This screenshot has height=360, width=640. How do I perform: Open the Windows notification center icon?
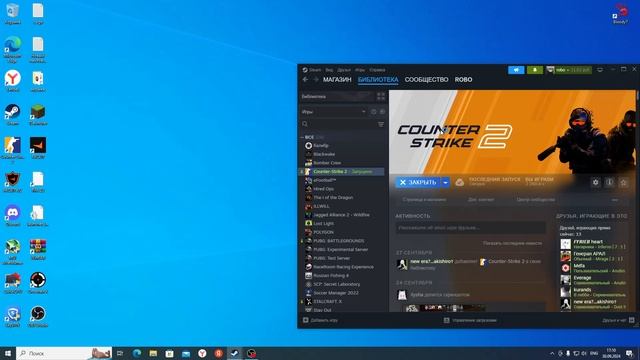click(x=629, y=353)
